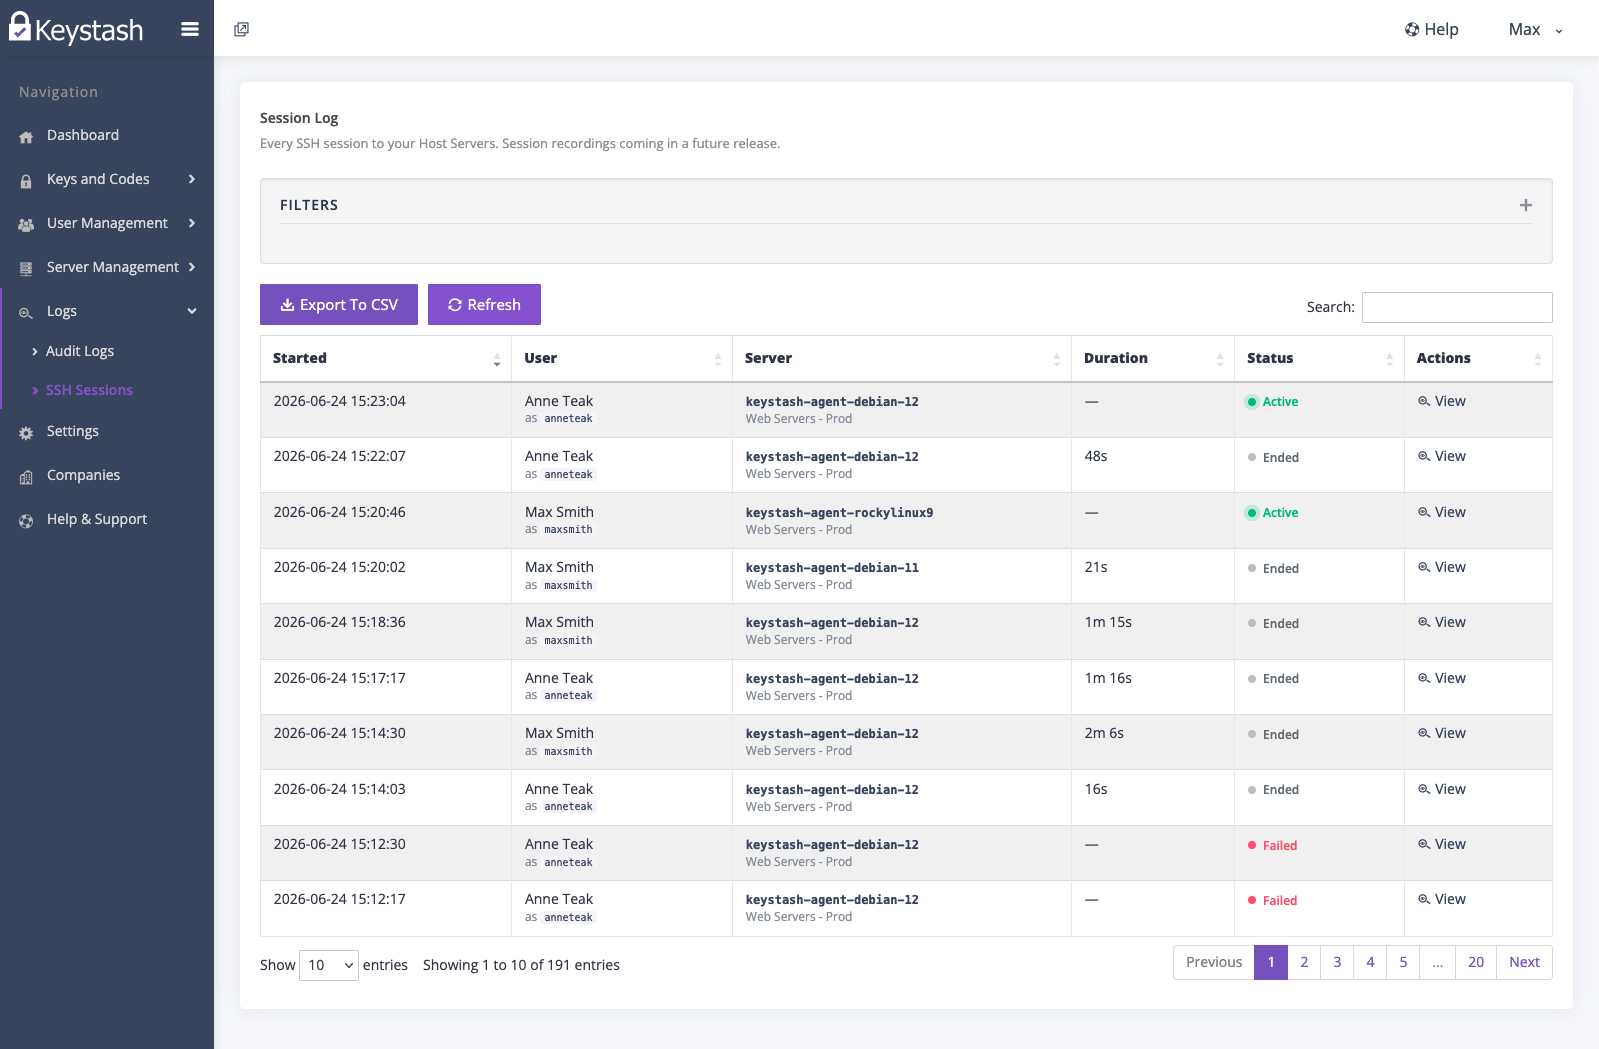View the 15:12:17 failed session
1599x1049 pixels.
pyautogui.click(x=1442, y=899)
